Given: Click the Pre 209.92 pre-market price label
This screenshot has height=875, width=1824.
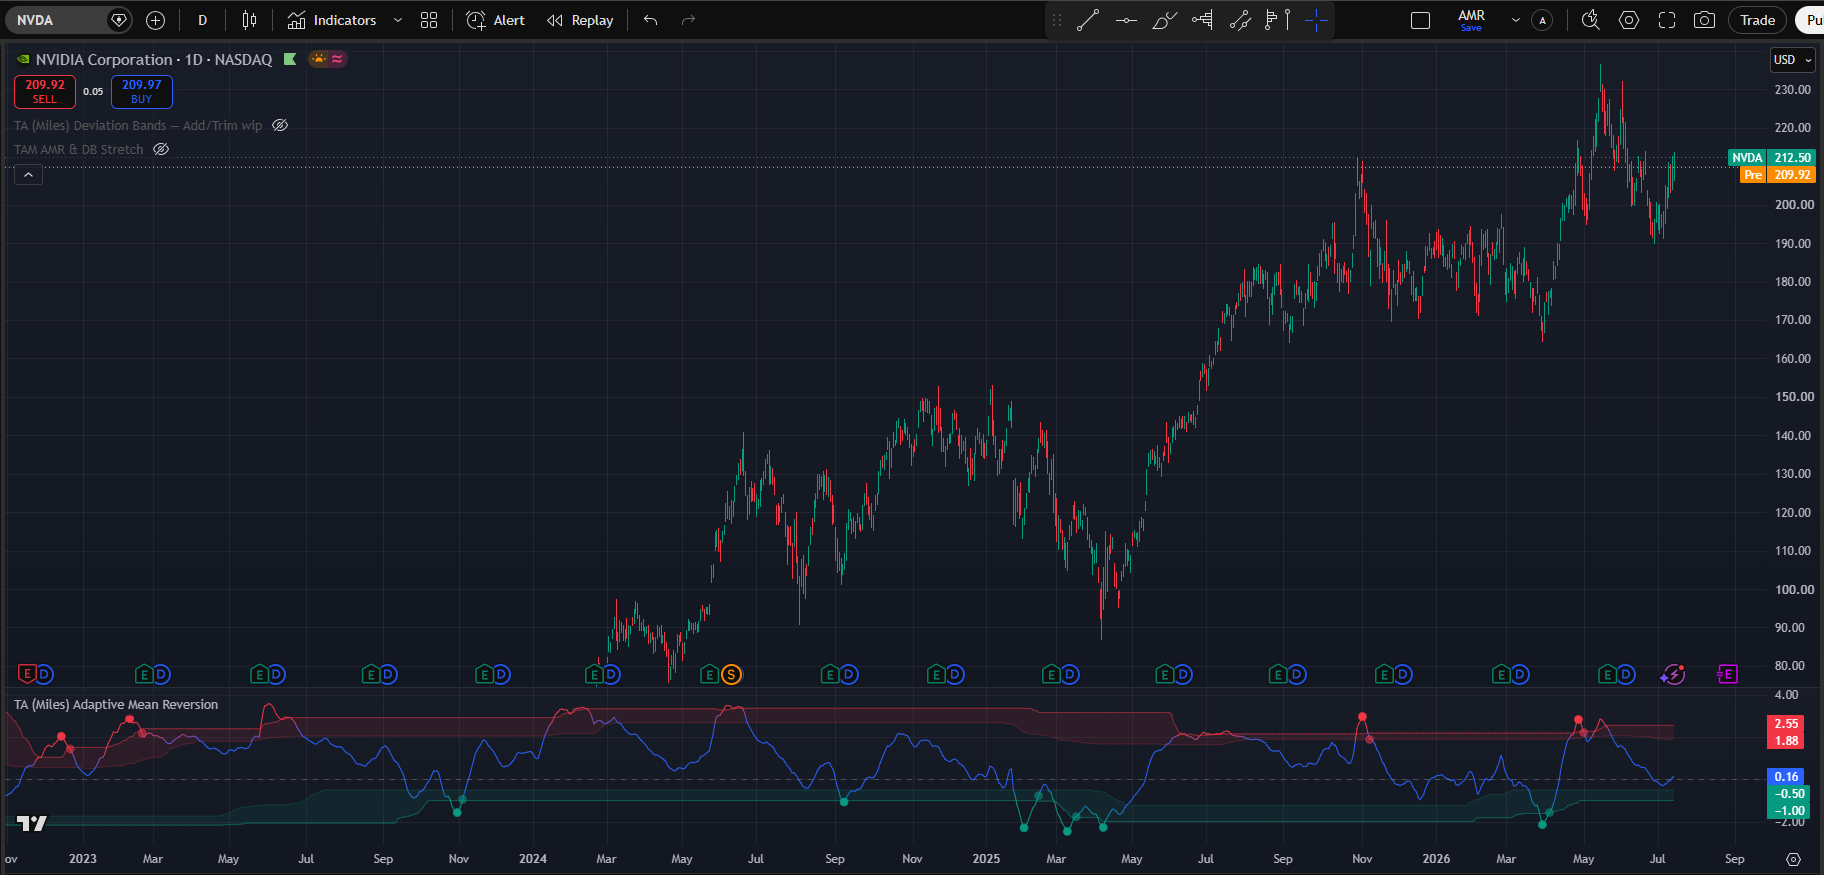Looking at the screenshot, I should click(1777, 175).
